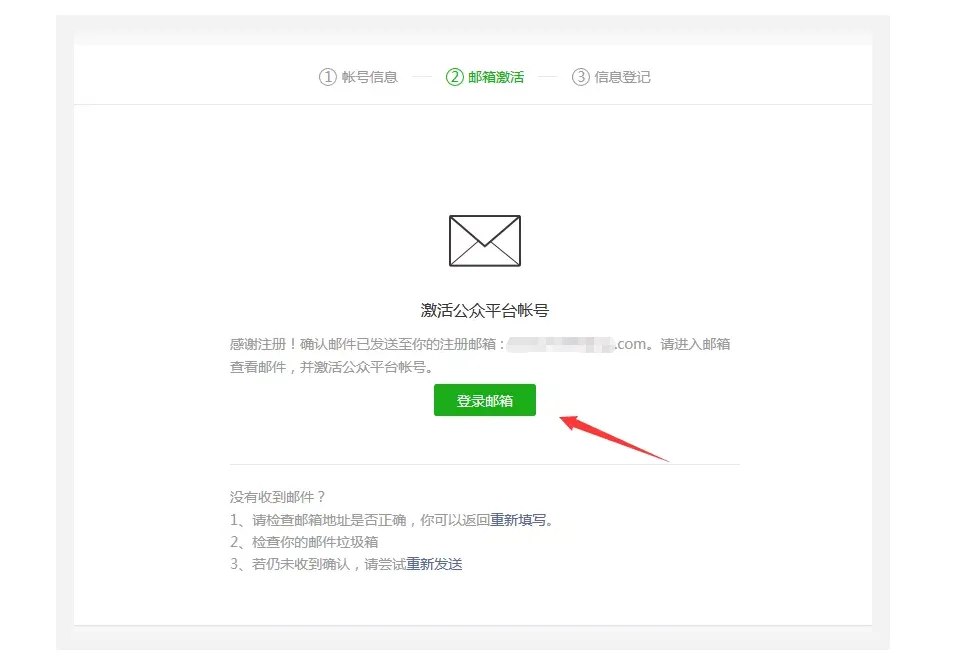Click the 激活公众平台帐号 heading
953x657 pixels.
point(484,311)
